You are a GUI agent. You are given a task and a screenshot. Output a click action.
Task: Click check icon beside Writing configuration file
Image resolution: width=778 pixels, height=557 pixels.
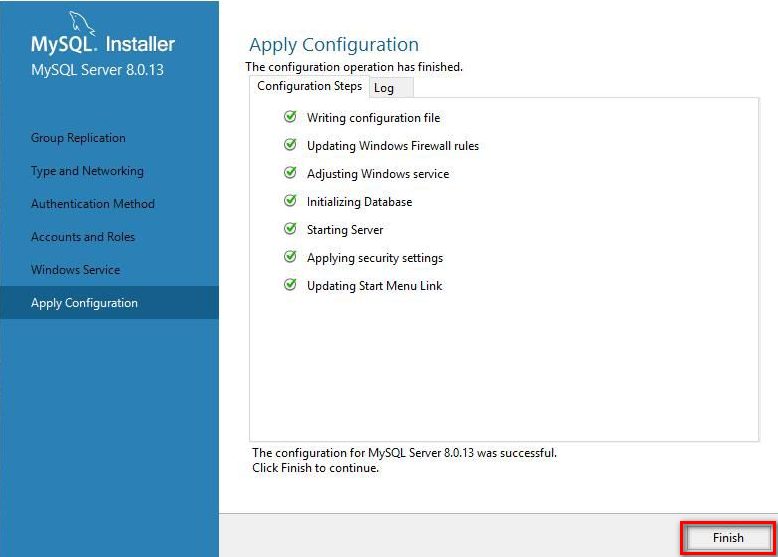pyautogui.click(x=290, y=117)
